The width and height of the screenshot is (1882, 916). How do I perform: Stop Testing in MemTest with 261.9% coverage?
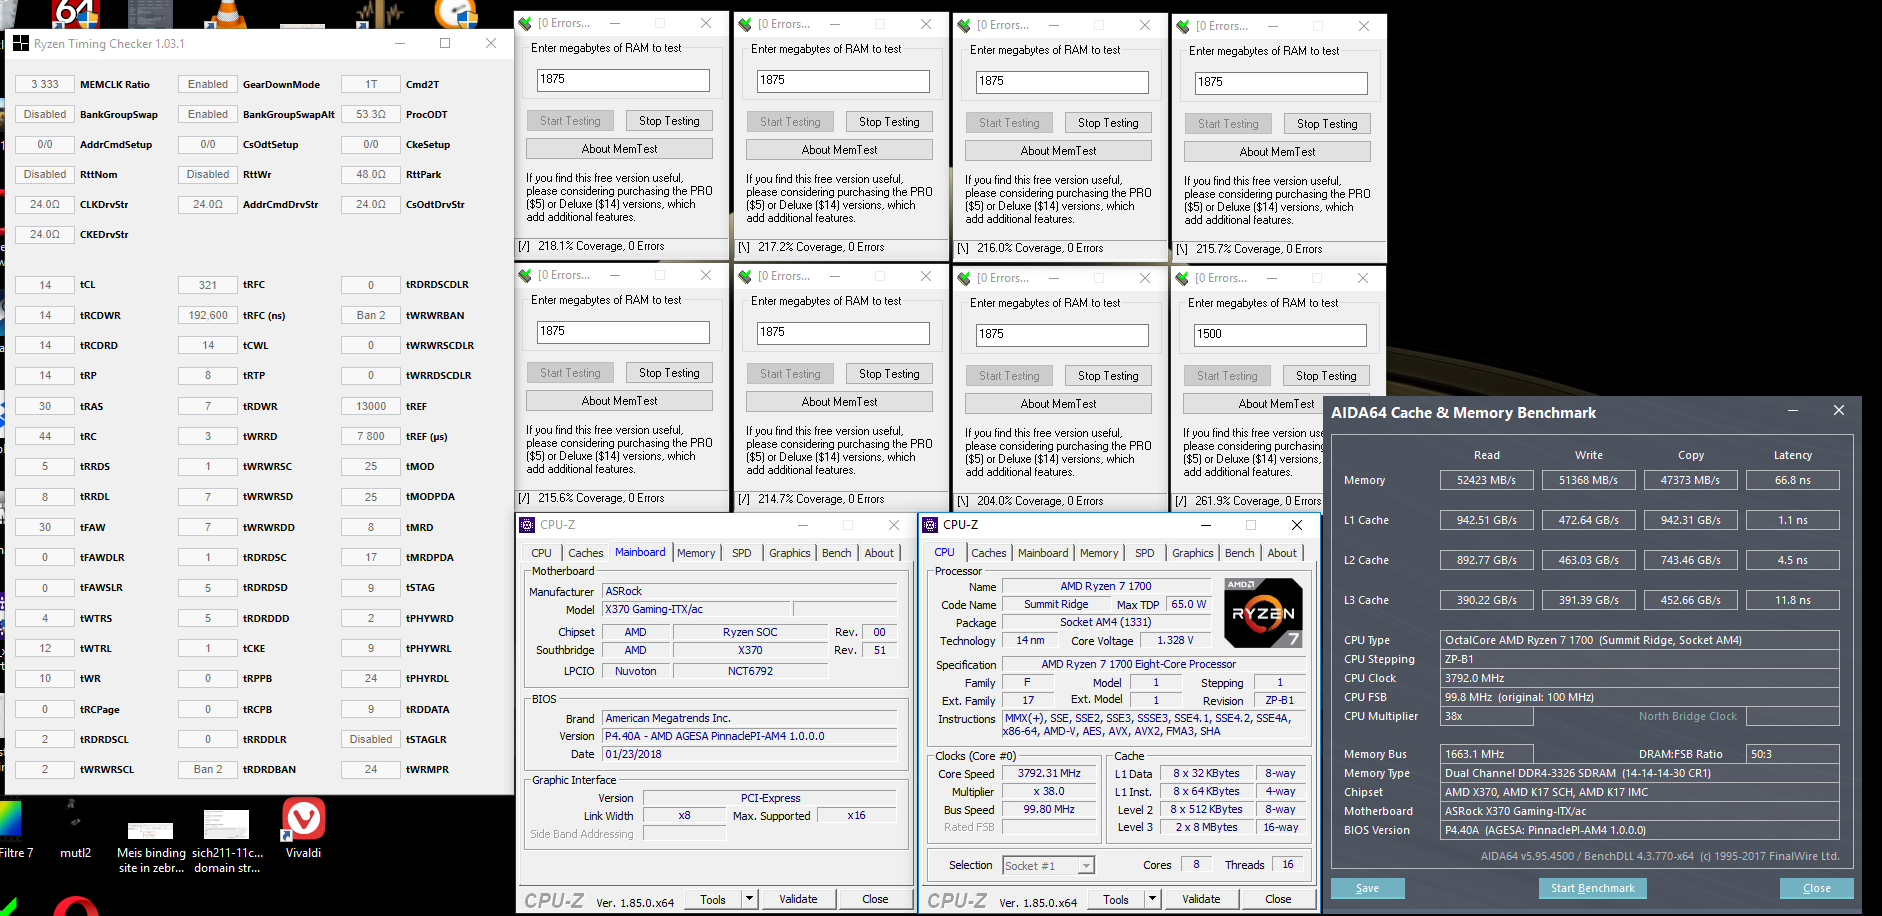coord(1326,376)
